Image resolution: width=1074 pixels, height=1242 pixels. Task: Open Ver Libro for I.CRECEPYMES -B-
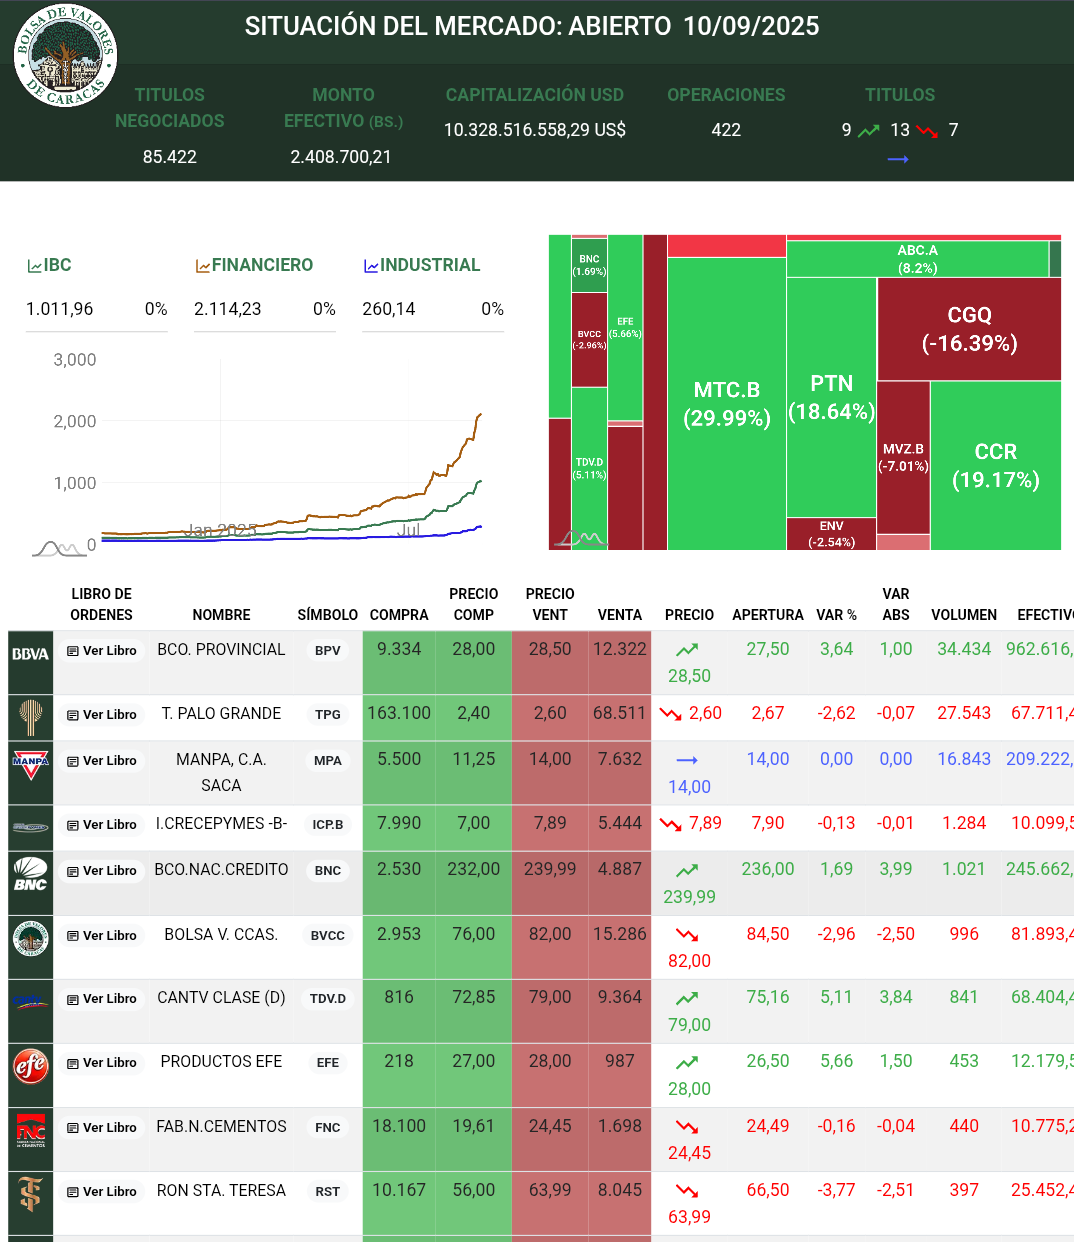[x=102, y=825]
